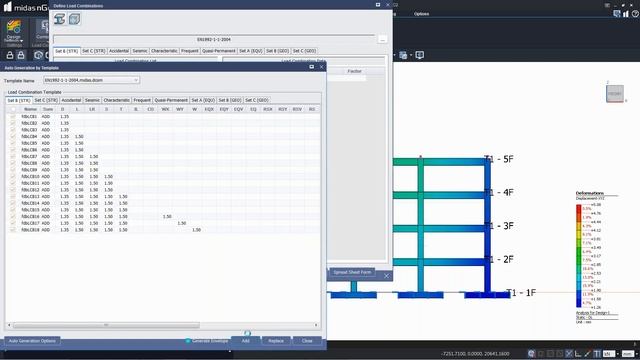Select the beam section icon in Define Load Combinations
This screenshot has height=360, width=640.
(x=60, y=19)
